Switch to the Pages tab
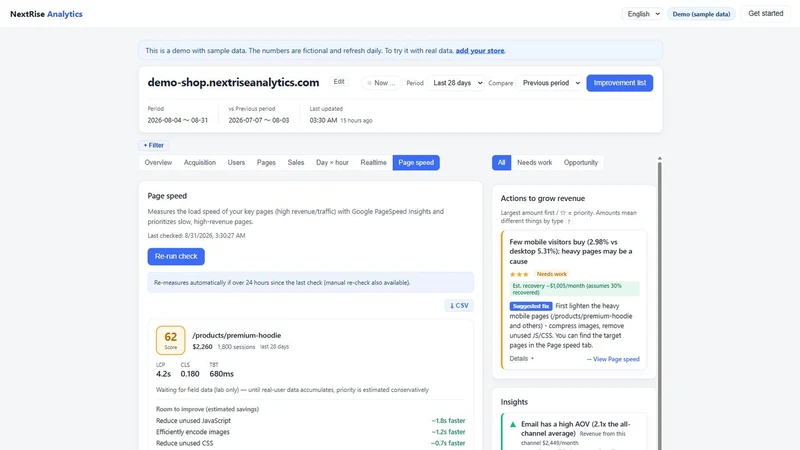800x450 pixels. click(266, 162)
